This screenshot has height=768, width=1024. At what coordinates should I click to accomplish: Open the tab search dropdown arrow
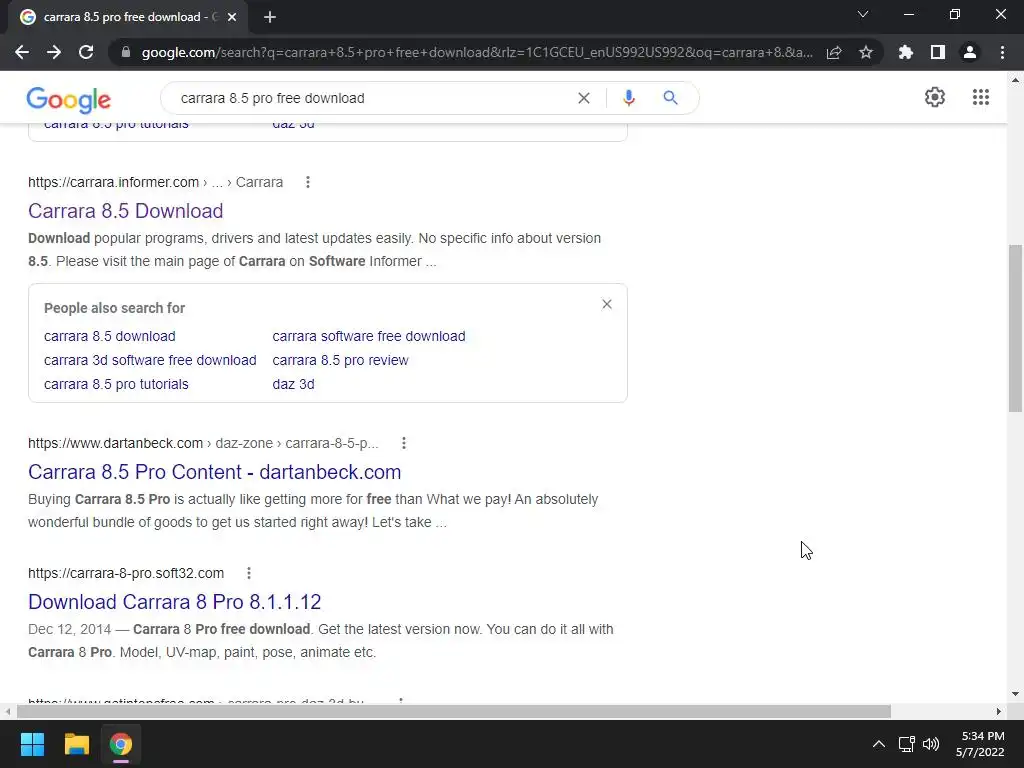[863, 14]
